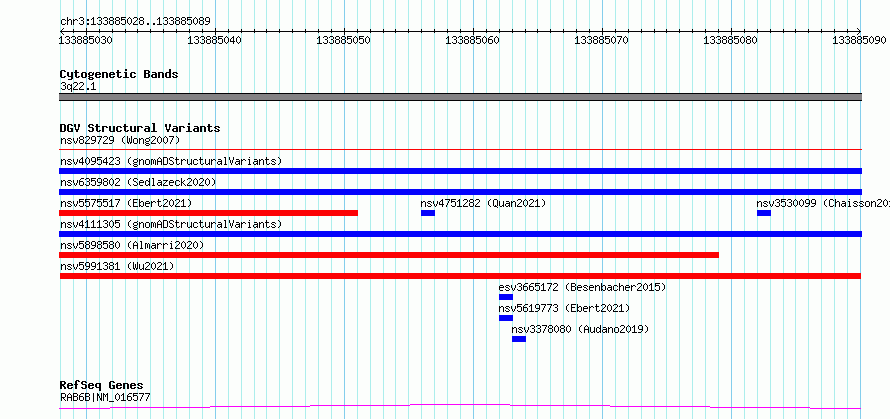Click the red bar under nsv5575517

coord(208,213)
